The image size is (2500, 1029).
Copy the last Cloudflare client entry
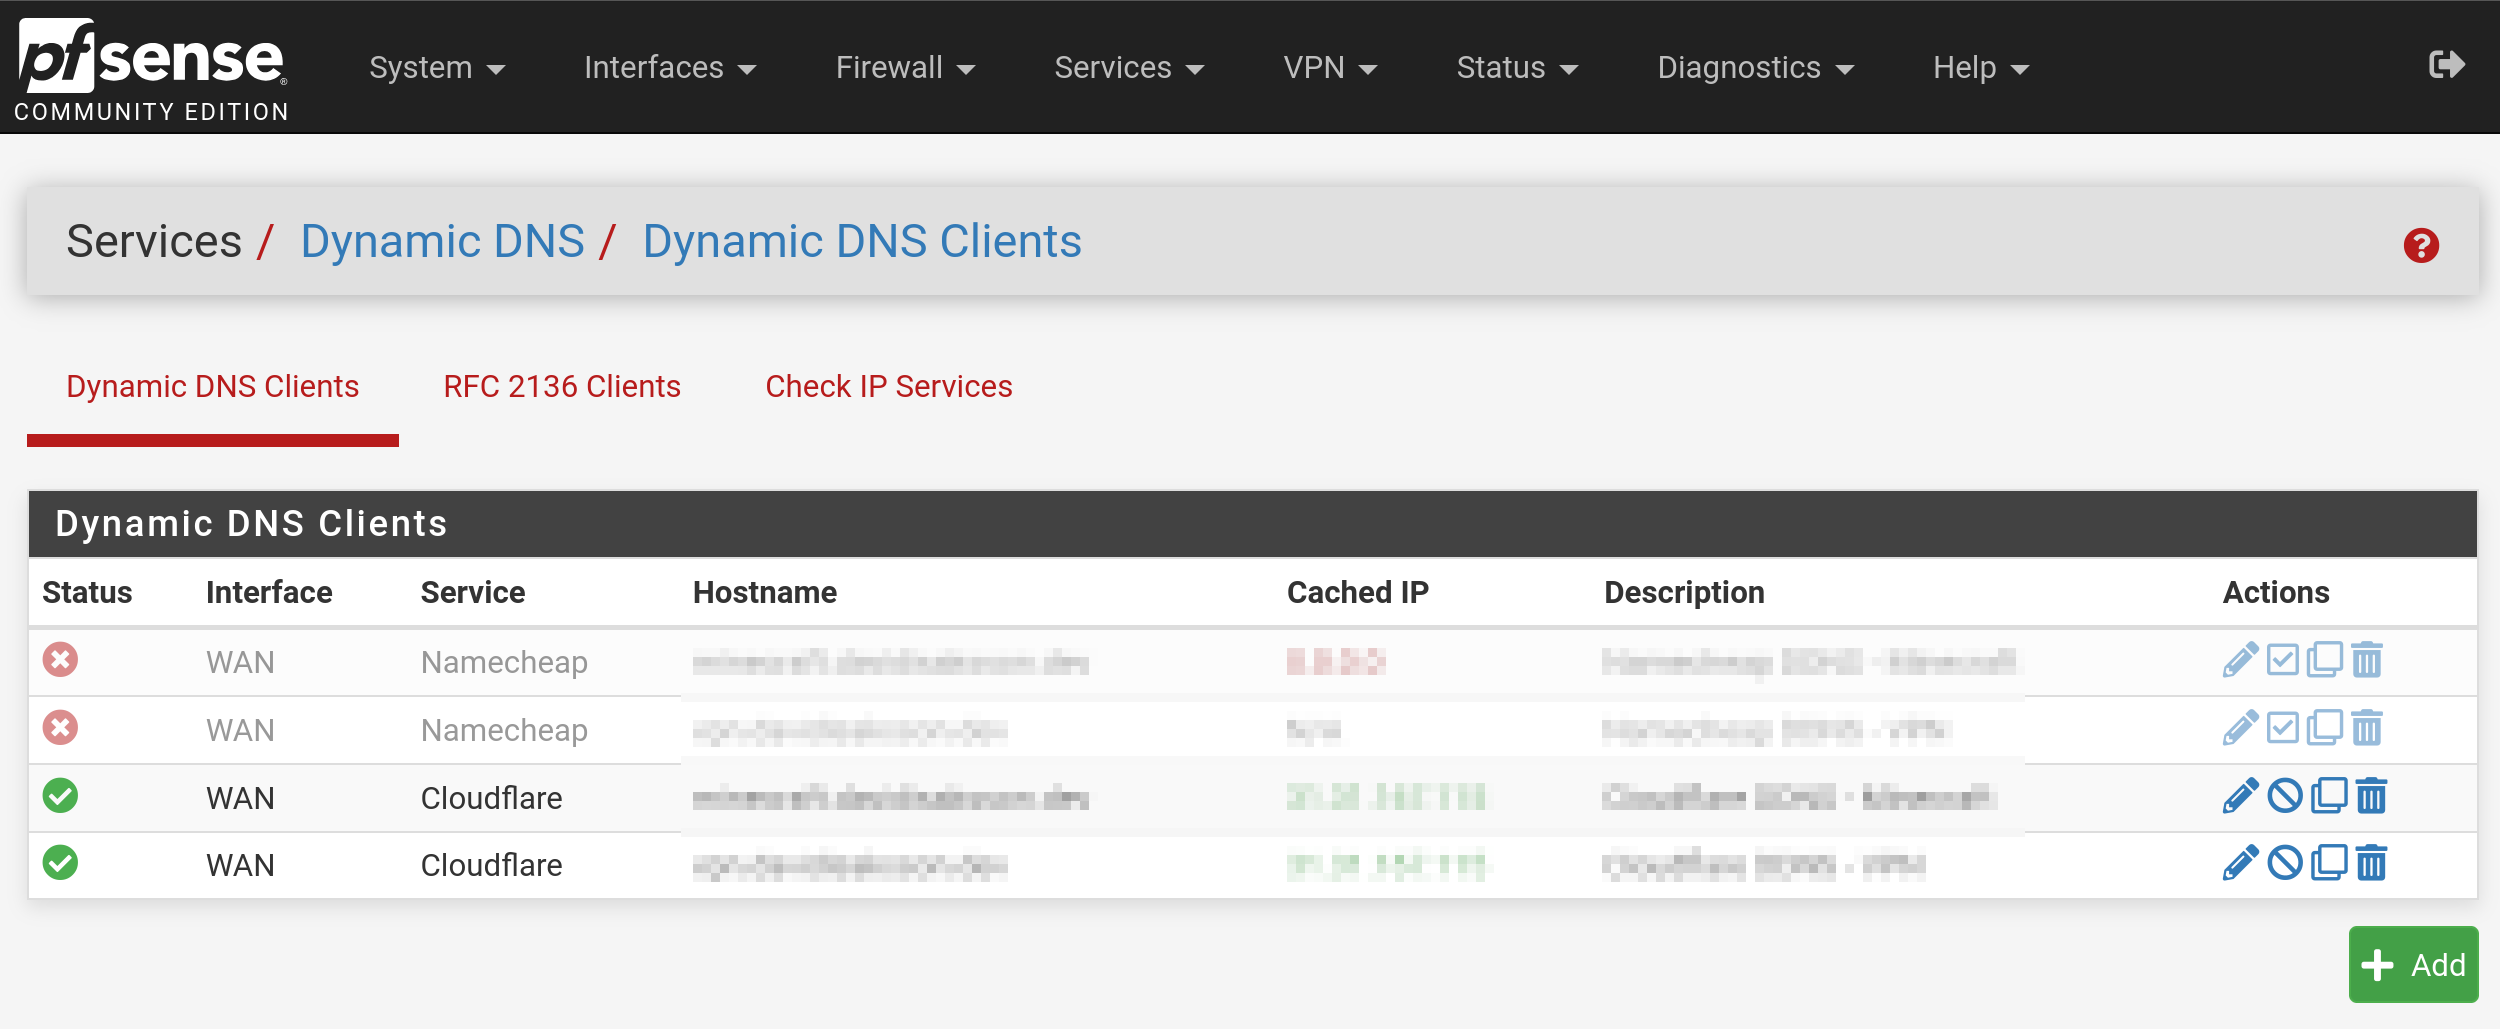click(2329, 863)
